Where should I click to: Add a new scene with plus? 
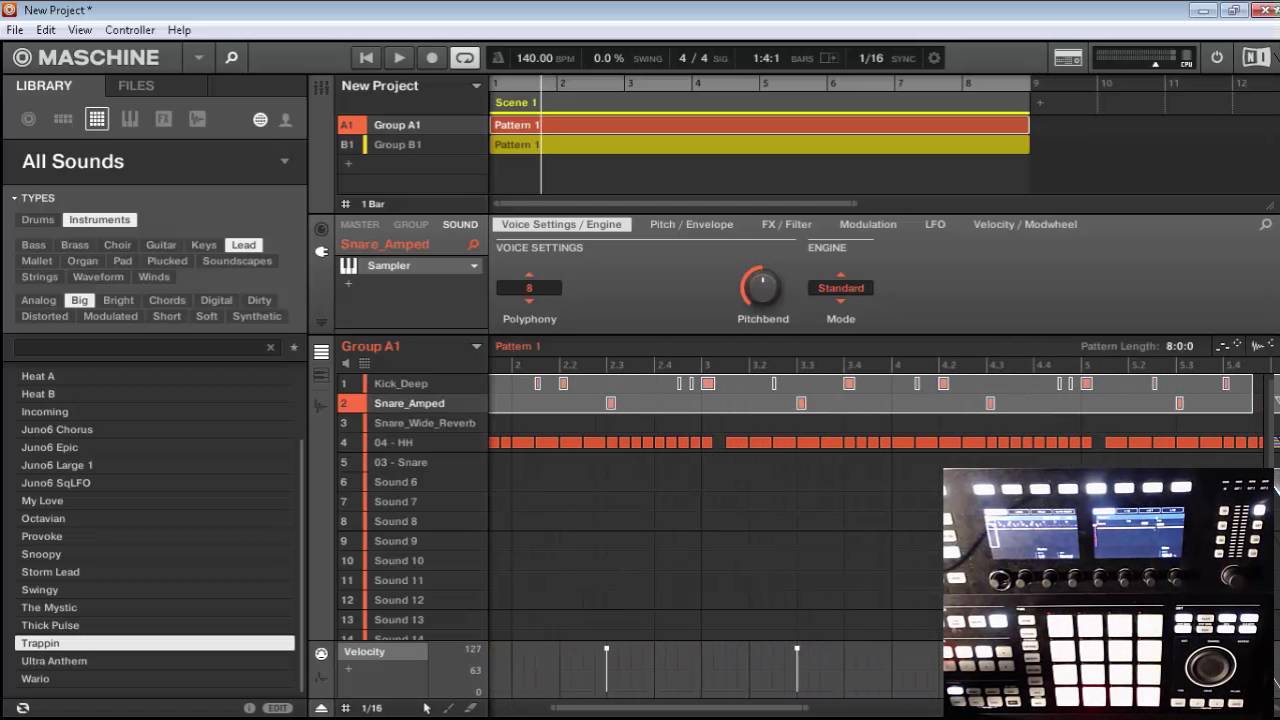(1040, 103)
